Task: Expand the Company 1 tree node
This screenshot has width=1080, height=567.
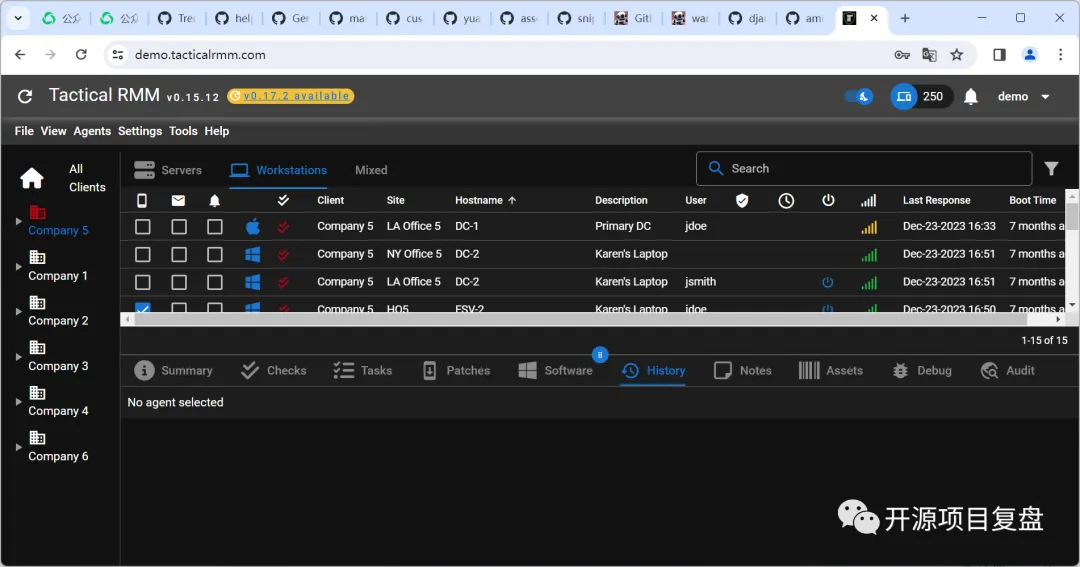Action: tap(18, 266)
